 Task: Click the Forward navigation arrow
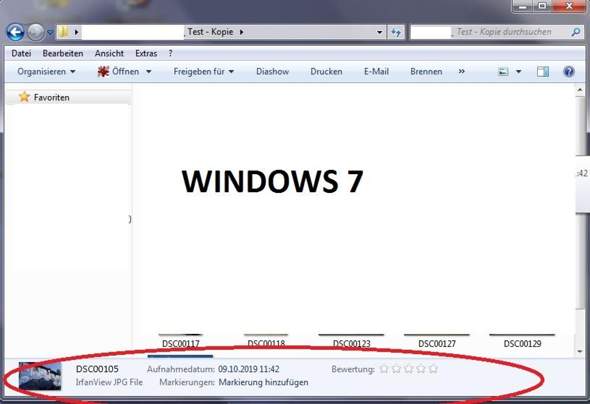coord(36,32)
